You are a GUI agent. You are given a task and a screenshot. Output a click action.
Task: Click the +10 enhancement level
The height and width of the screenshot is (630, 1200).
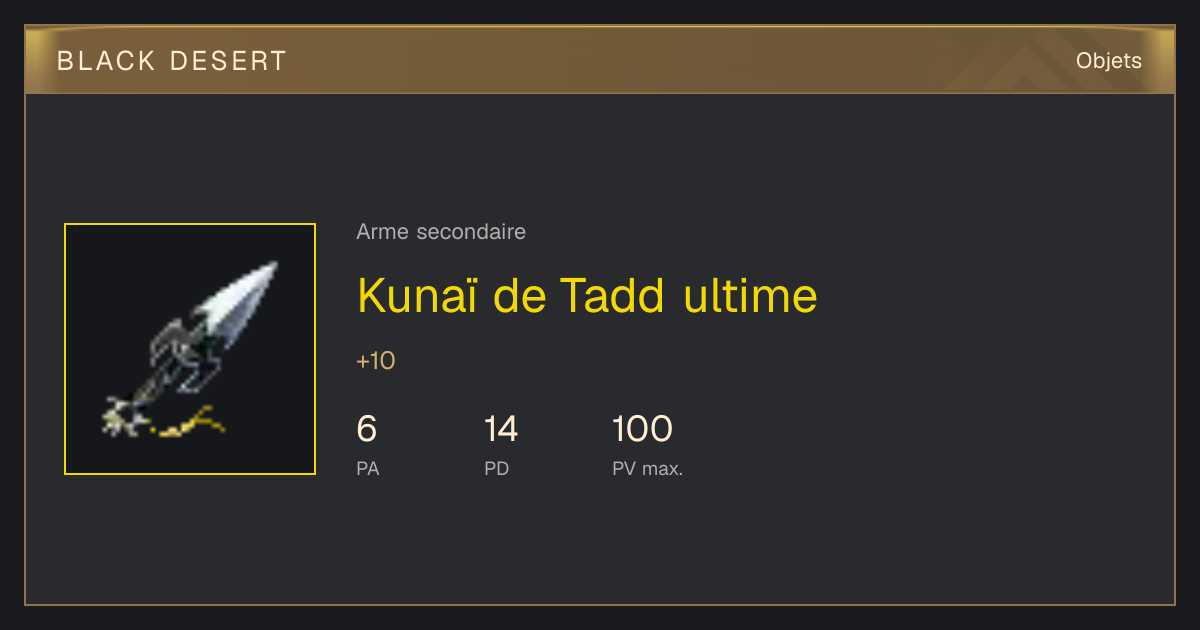[376, 361]
